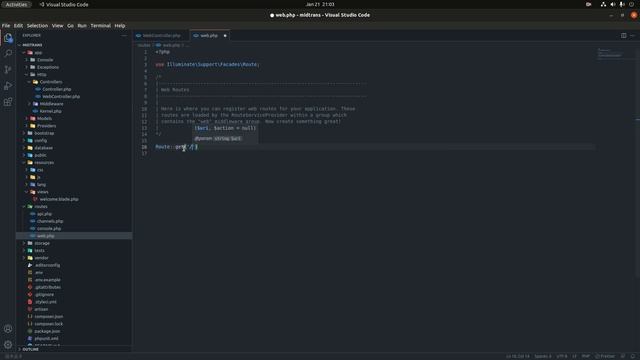The width and height of the screenshot is (640, 360).
Task: Collapse the Http folder
Action: point(42,75)
